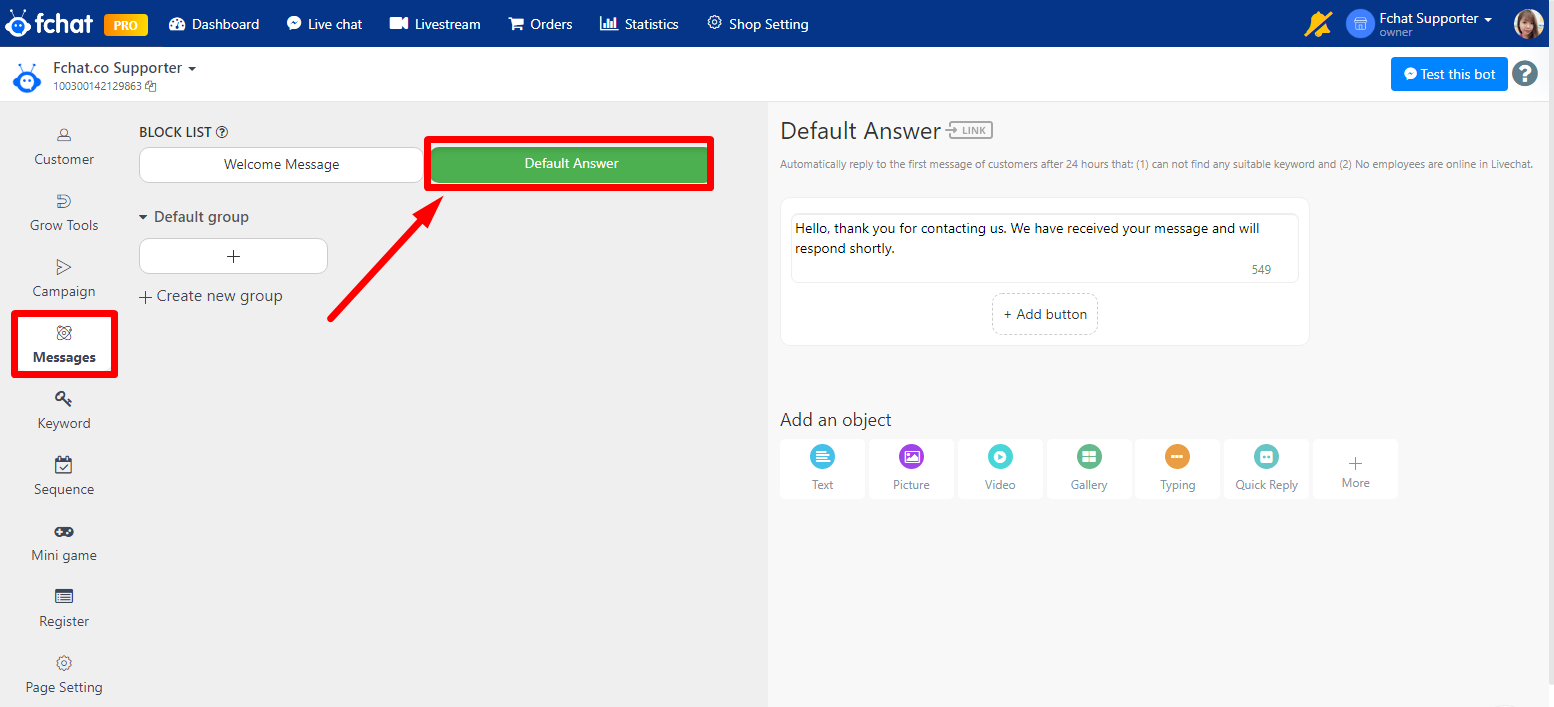The width and height of the screenshot is (1554, 707).
Task: Click the shop avatar icon beside Fchat Supporter
Action: (x=1360, y=23)
